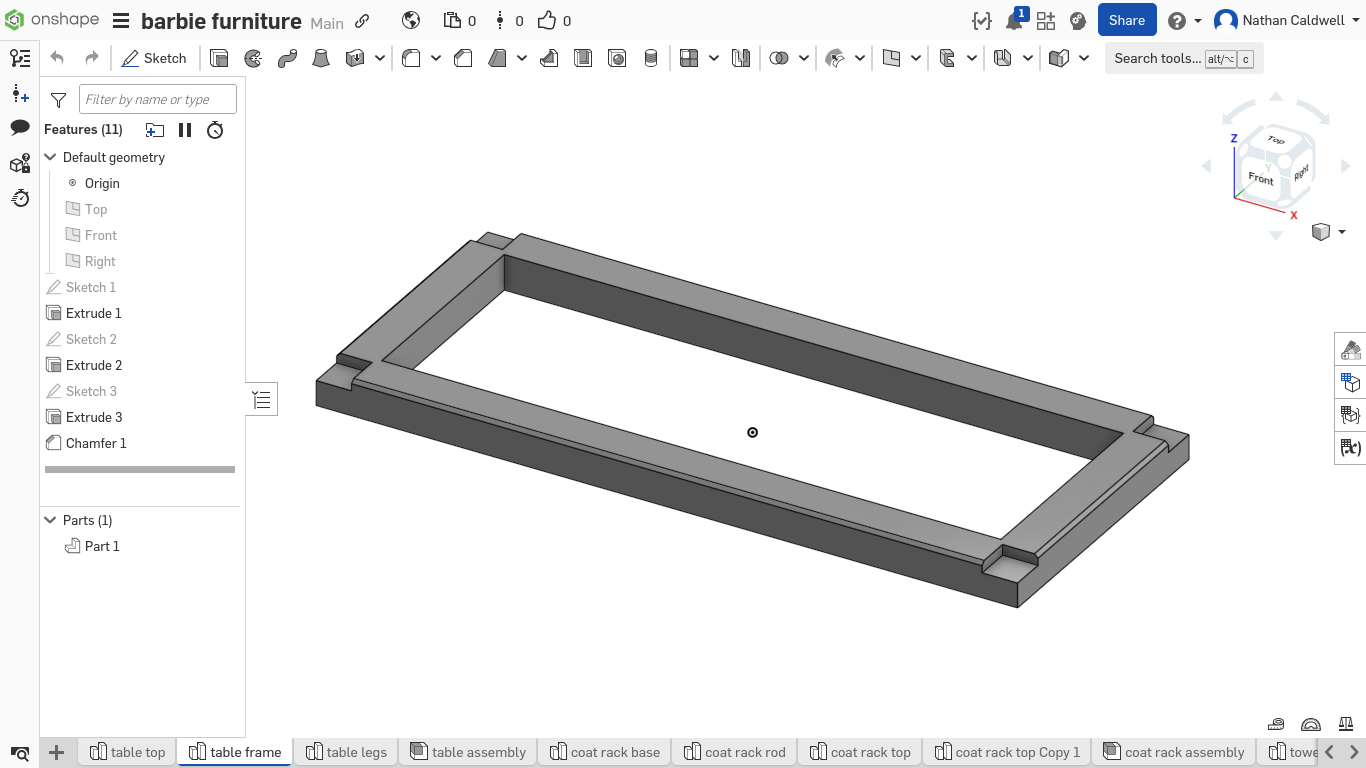Select the Hole tool
The height and width of the screenshot is (768, 1366).
[617, 59]
